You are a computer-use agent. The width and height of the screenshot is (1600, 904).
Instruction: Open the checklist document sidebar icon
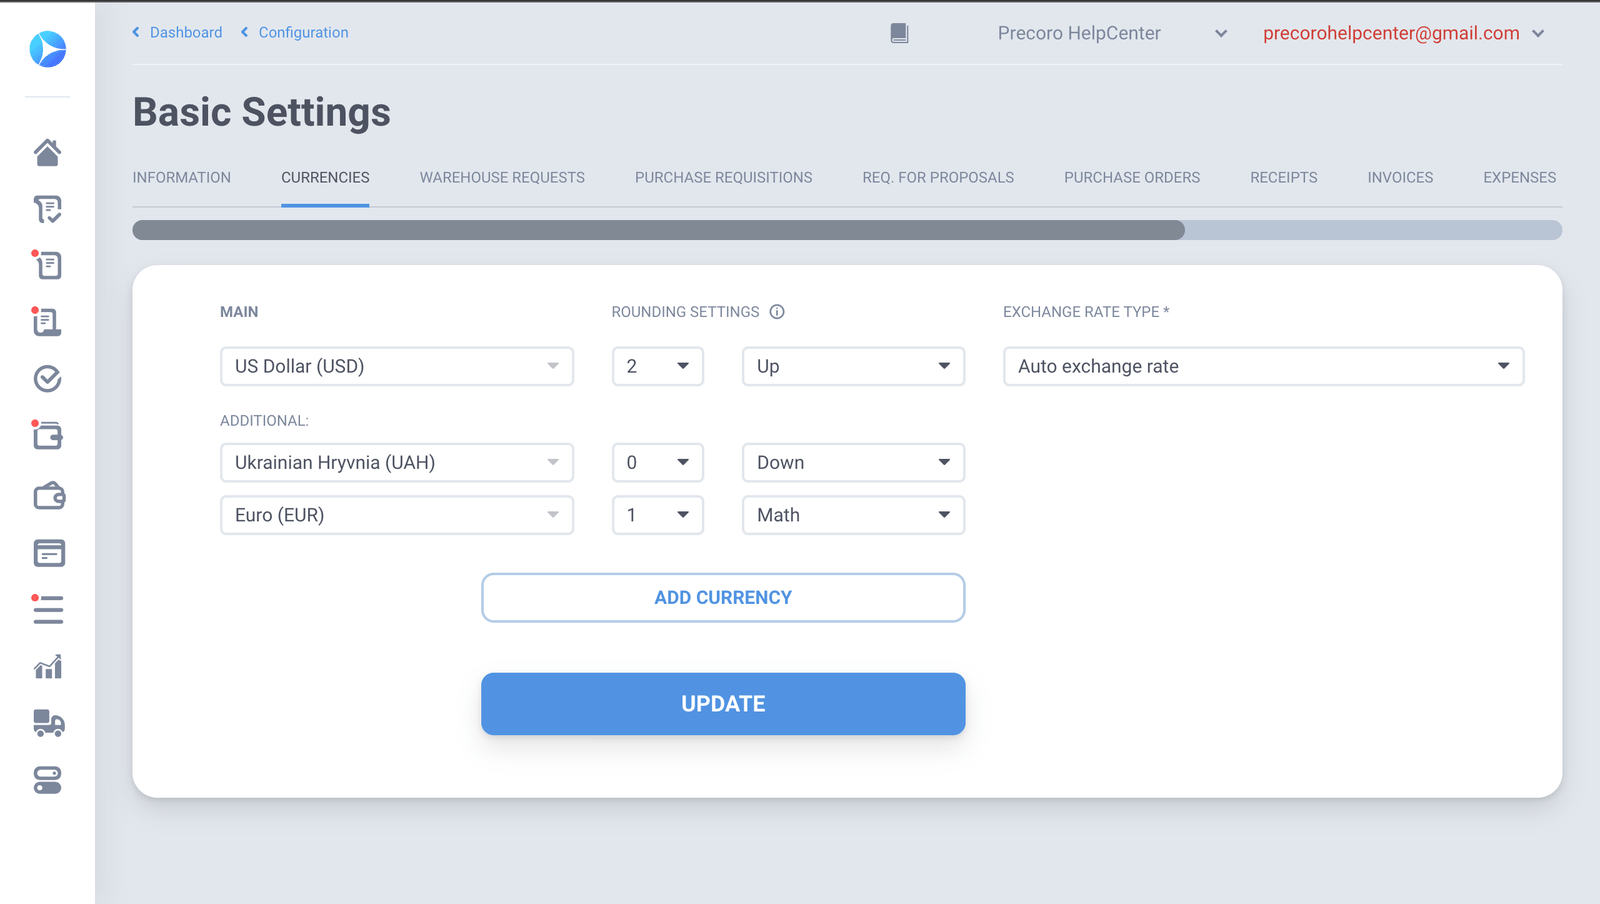[48, 209]
